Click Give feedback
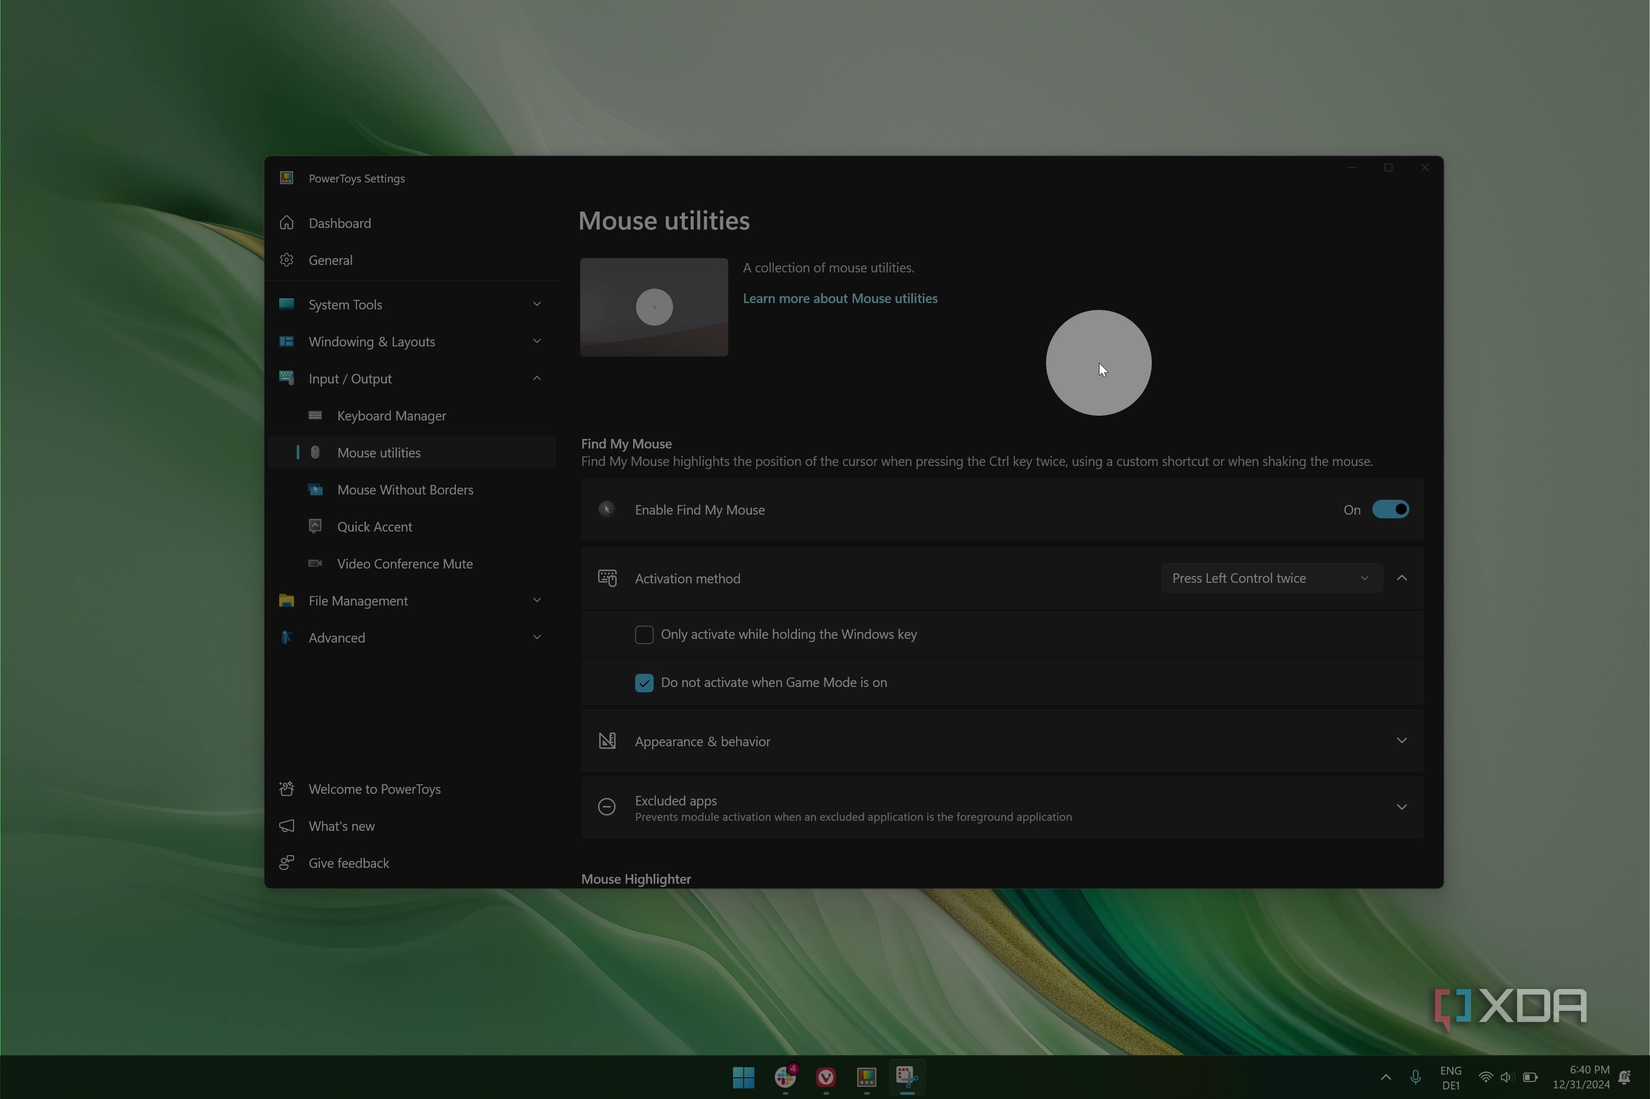 tap(411, 863)
